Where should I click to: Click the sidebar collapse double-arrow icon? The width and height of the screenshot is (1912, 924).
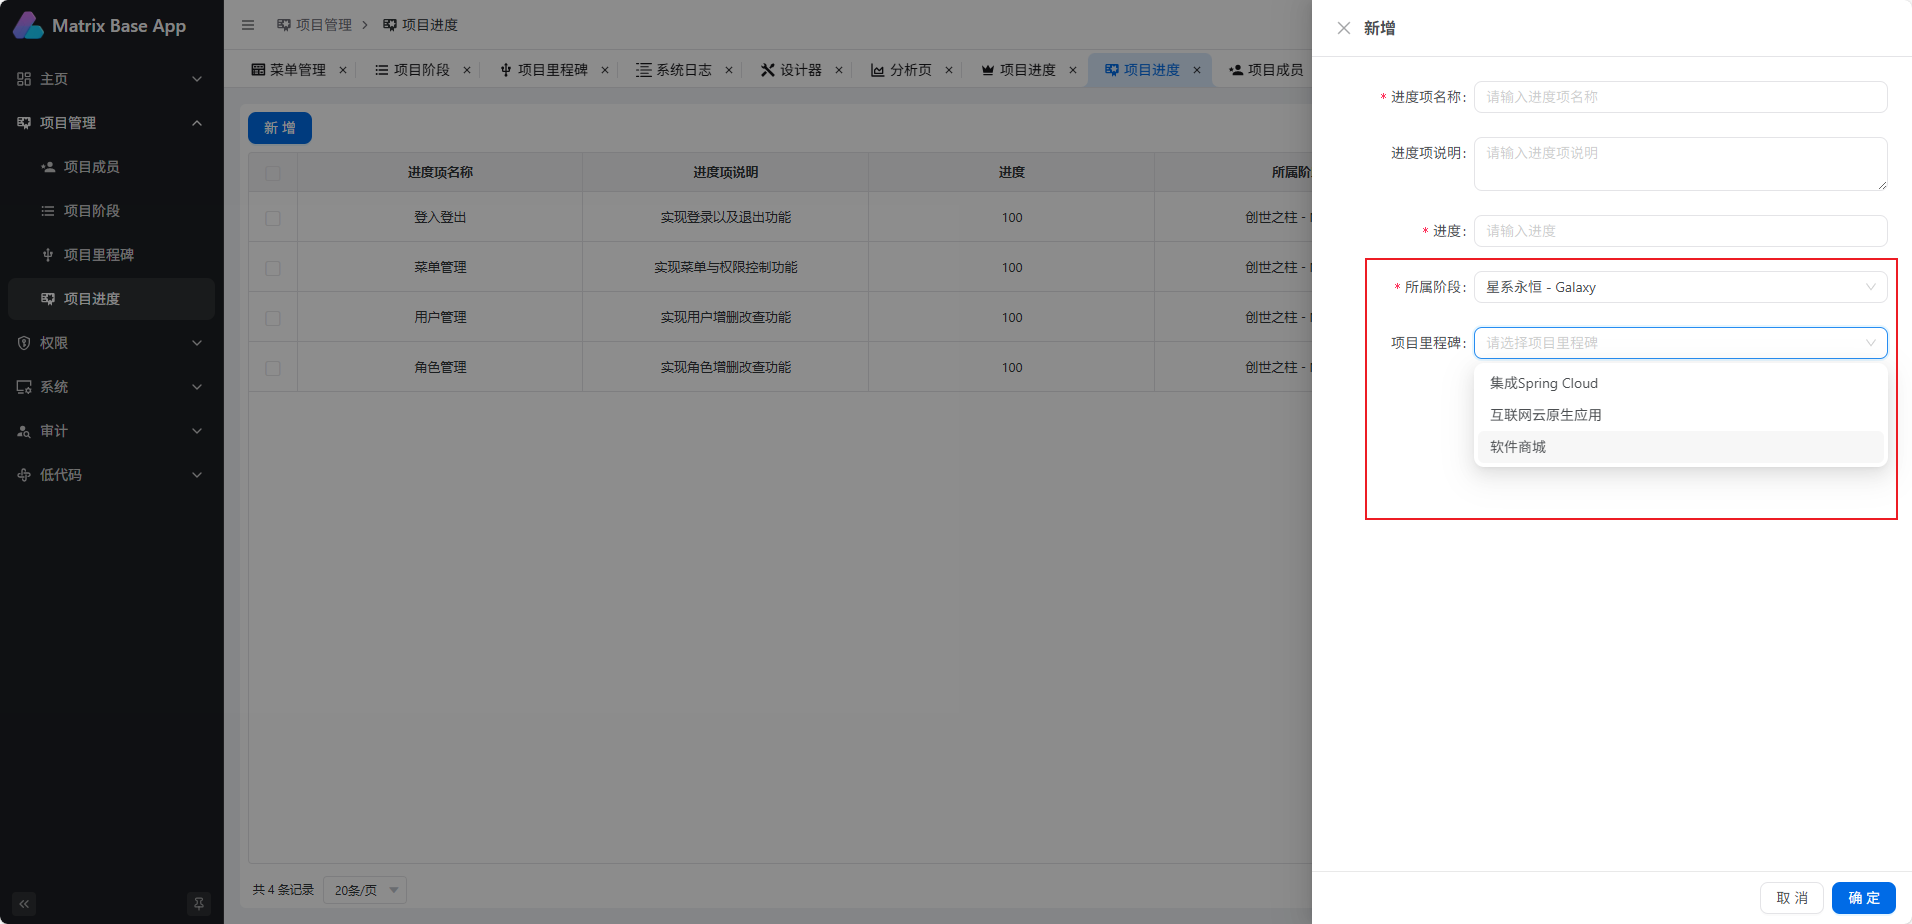24,904
